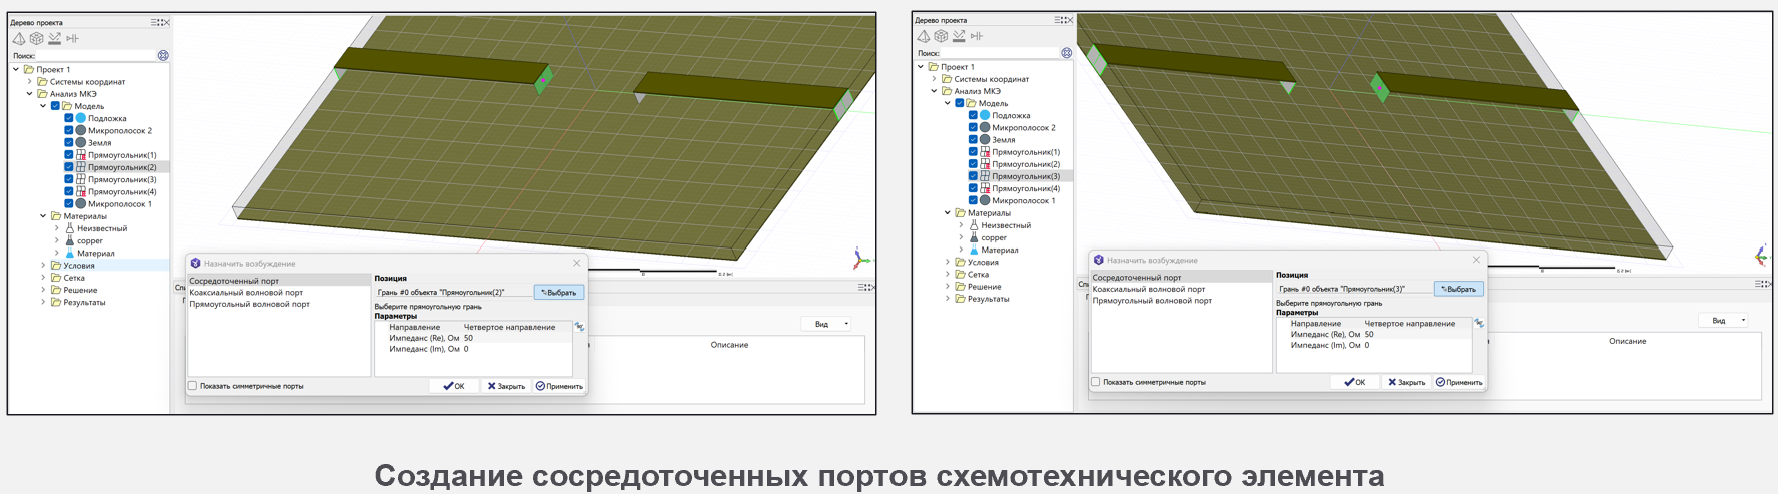Click the mesh check icon in right tree toolbar
Screen dimensions: 1778x494
959,36
